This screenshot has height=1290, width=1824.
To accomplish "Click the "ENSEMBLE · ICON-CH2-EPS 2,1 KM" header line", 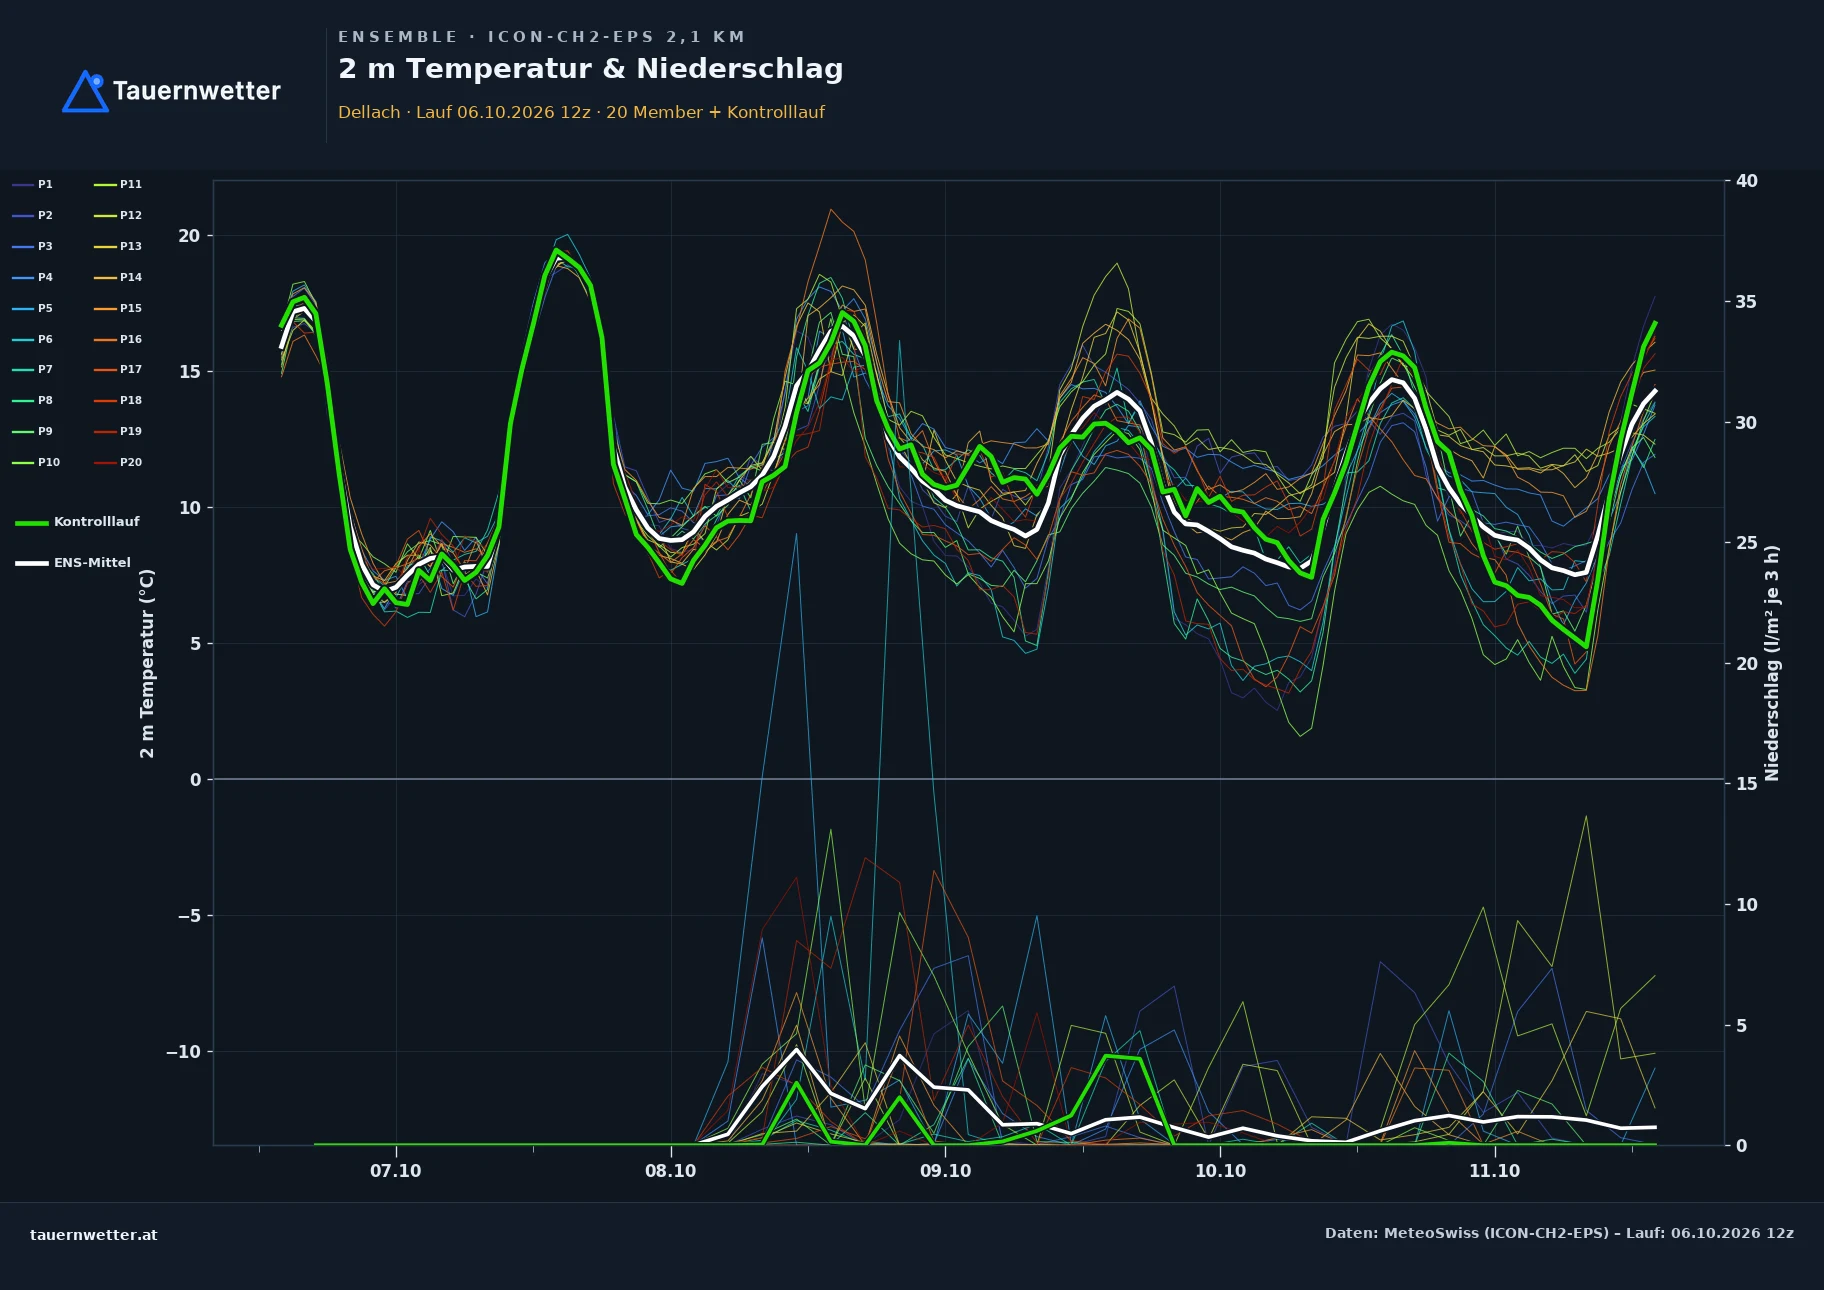I will (542, 37).
